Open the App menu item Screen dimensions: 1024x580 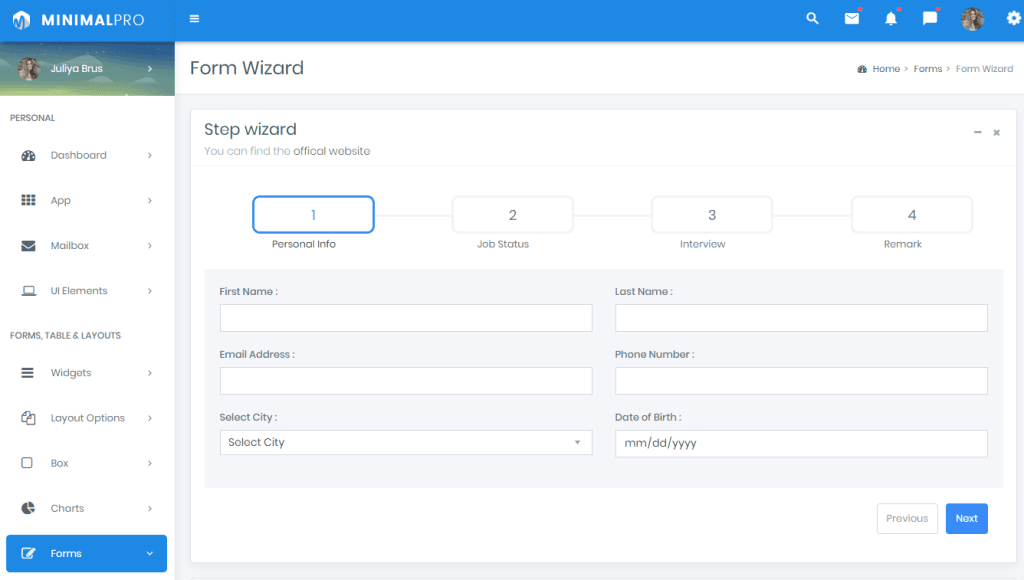pos(87,201)
